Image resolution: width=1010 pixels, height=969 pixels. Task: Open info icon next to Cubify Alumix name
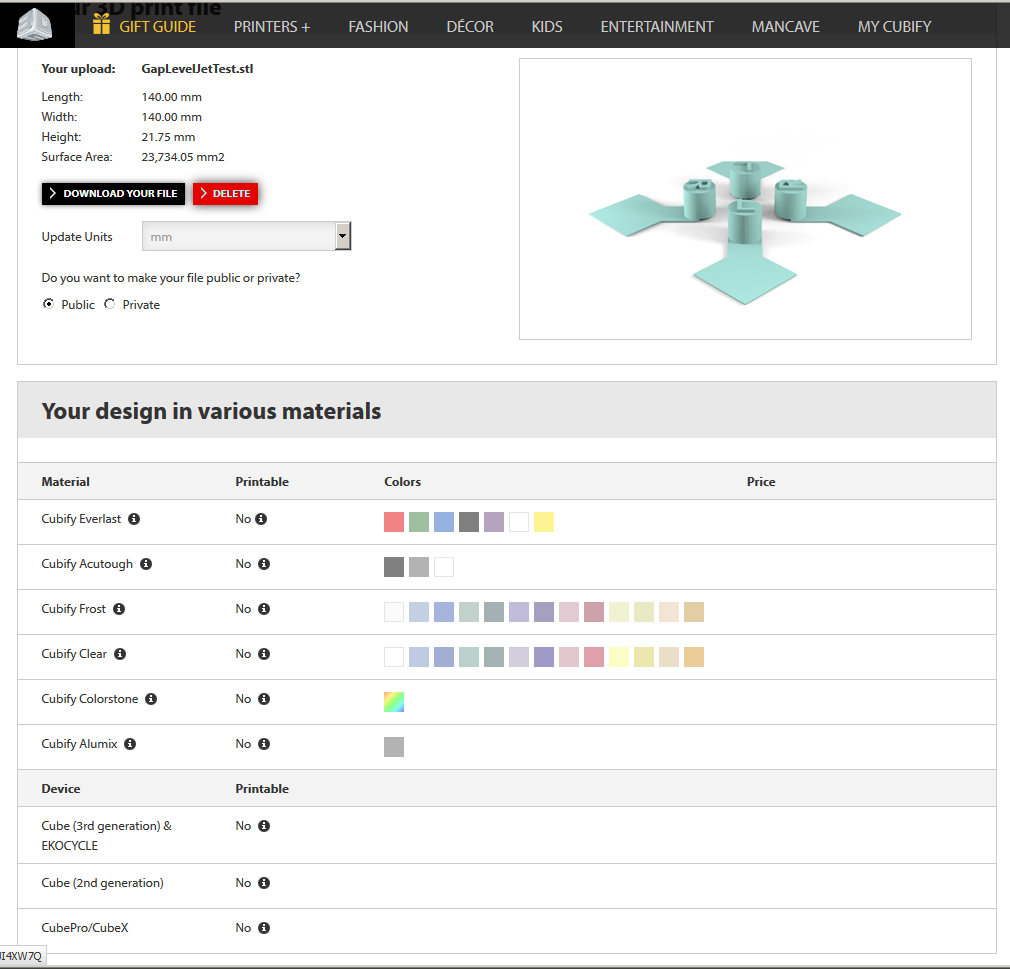[130, 745]
